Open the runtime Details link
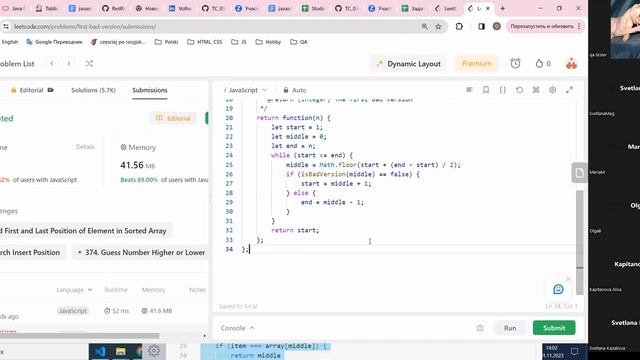This screenshot has height=360, width=640. tap(85, 147)
